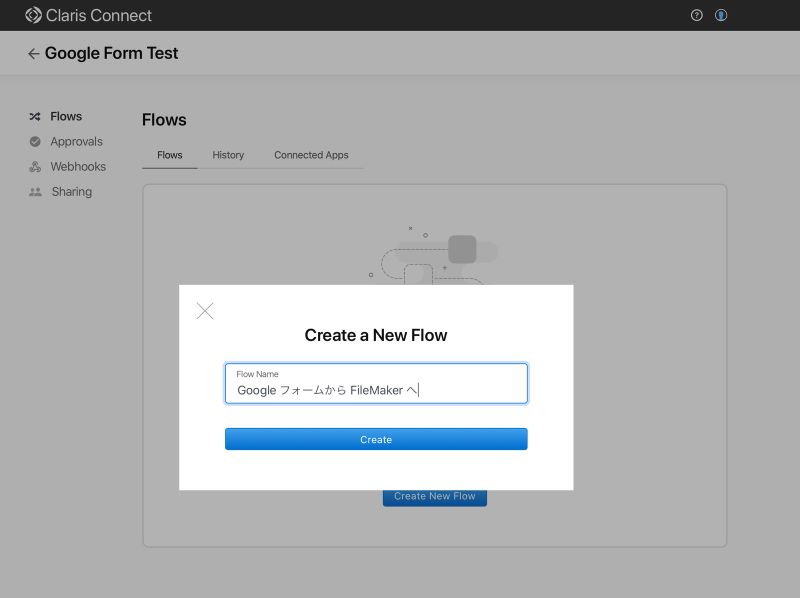
Task: Open the user account profile icon
Action: point(721,15)
